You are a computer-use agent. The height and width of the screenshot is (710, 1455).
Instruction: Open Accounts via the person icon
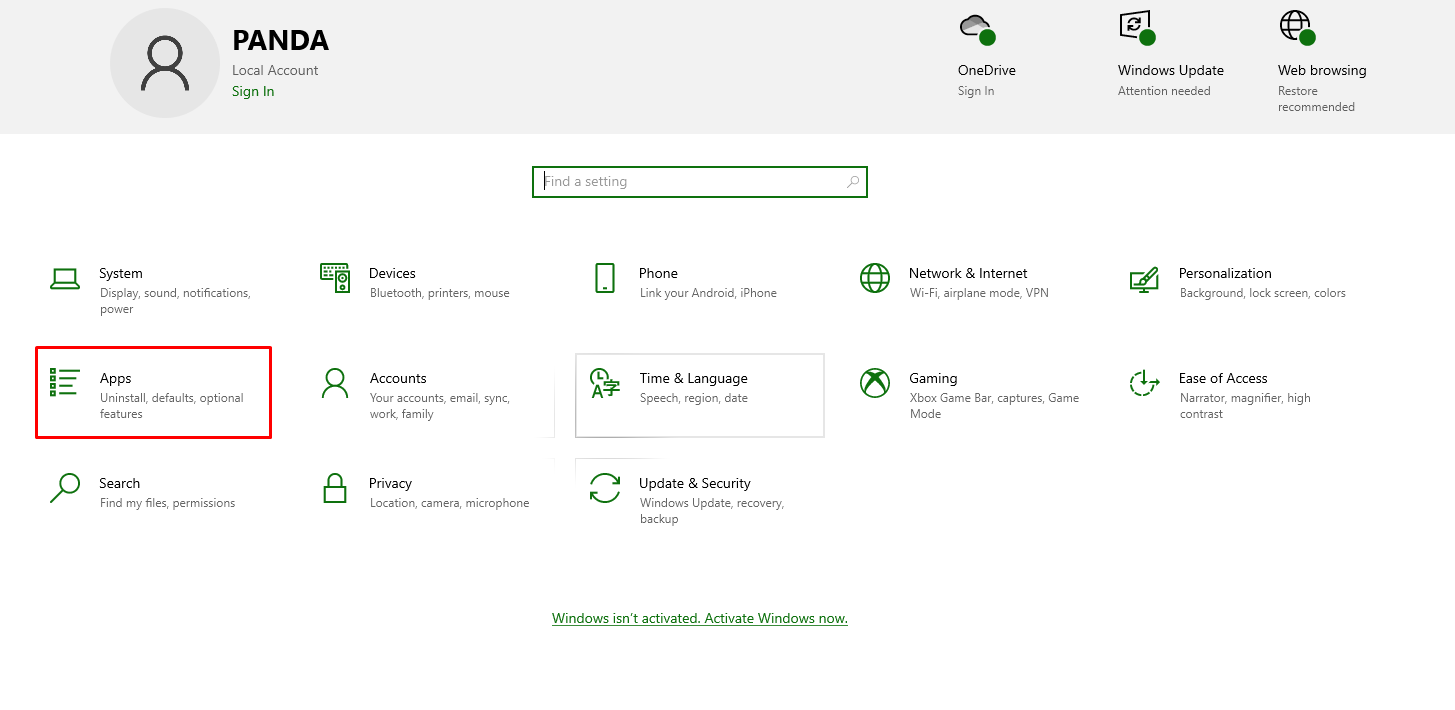click(334, 383)
